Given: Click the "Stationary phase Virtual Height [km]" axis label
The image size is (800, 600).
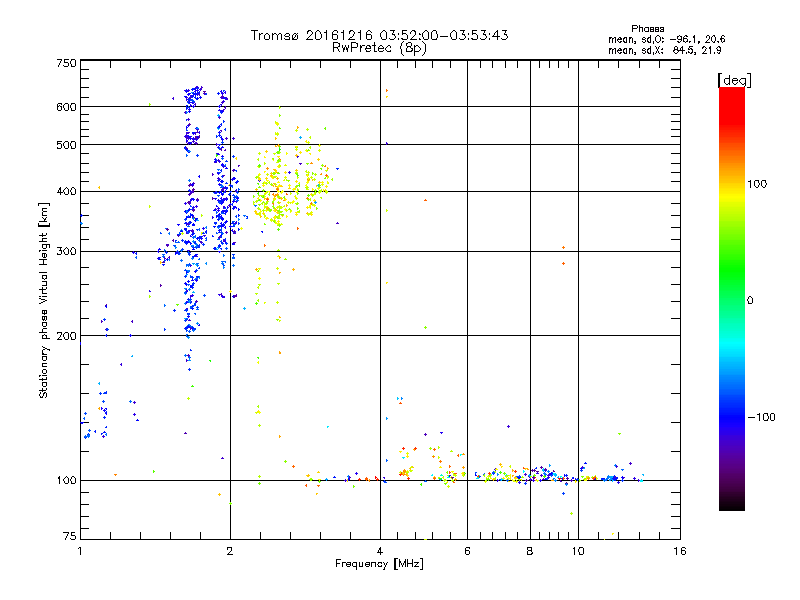Looking at the screenshot, I should pyautogui.click(x=44, y=301).
